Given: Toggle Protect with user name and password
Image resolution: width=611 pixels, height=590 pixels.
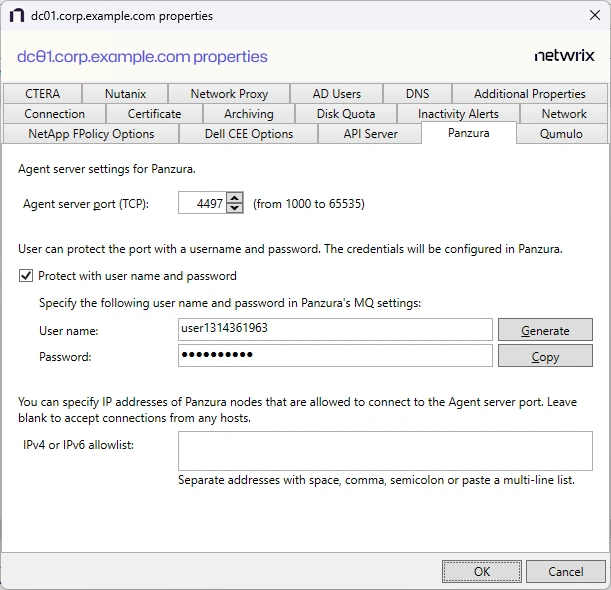Looking at the screenshot, I should pyautogui.click(x=25, y=276).
